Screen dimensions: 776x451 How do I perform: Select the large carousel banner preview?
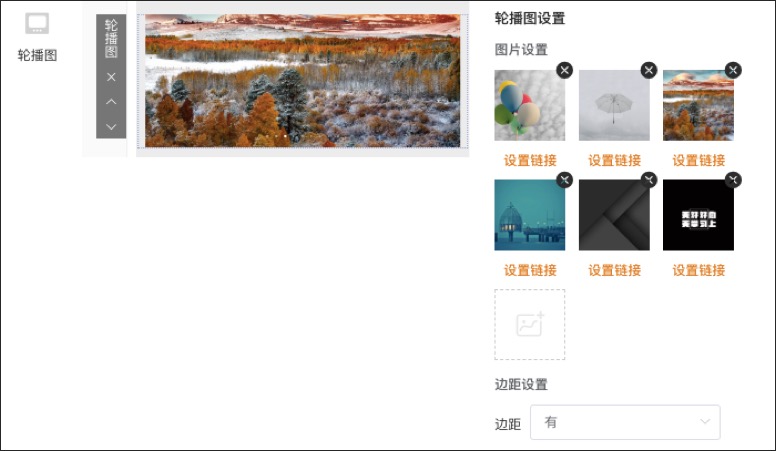pyautogui.click(x=302, y=81)
